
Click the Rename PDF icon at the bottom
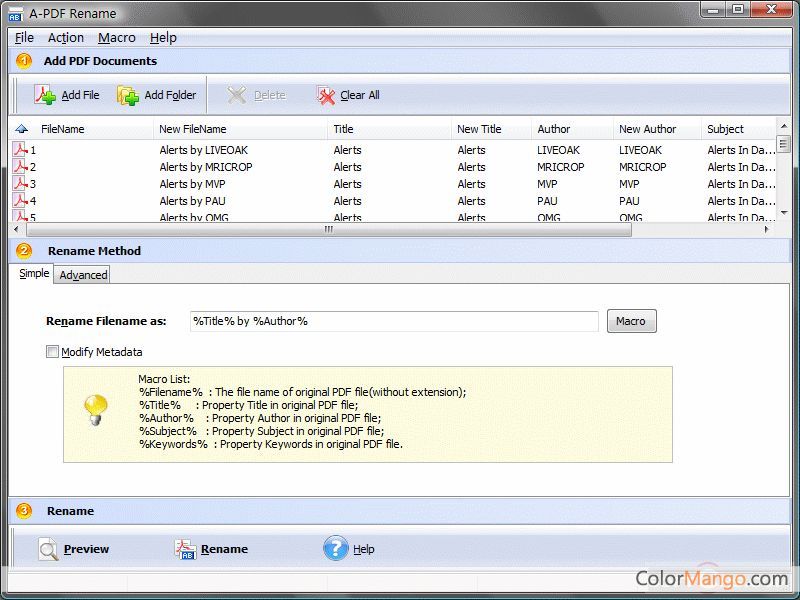point(185,549)
